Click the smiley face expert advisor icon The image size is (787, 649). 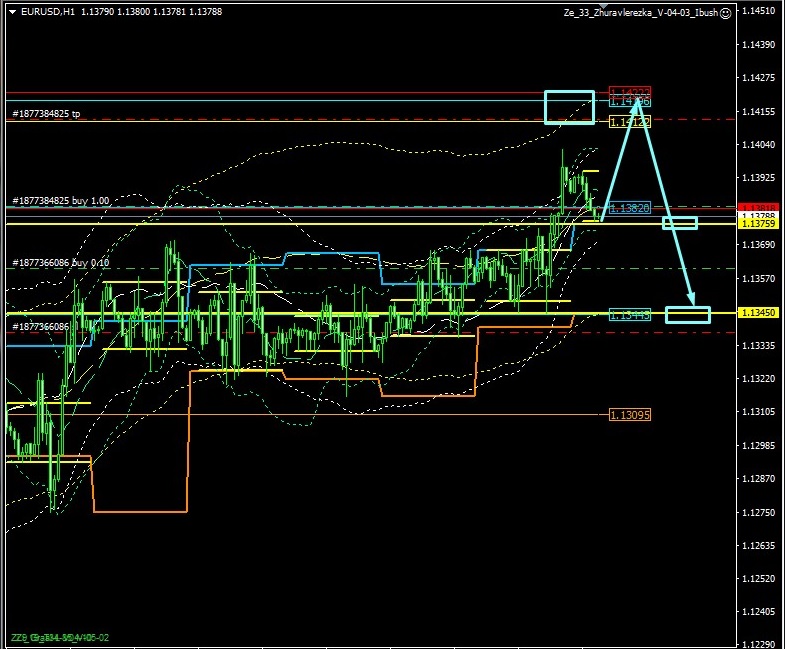[x=726, y=12]
